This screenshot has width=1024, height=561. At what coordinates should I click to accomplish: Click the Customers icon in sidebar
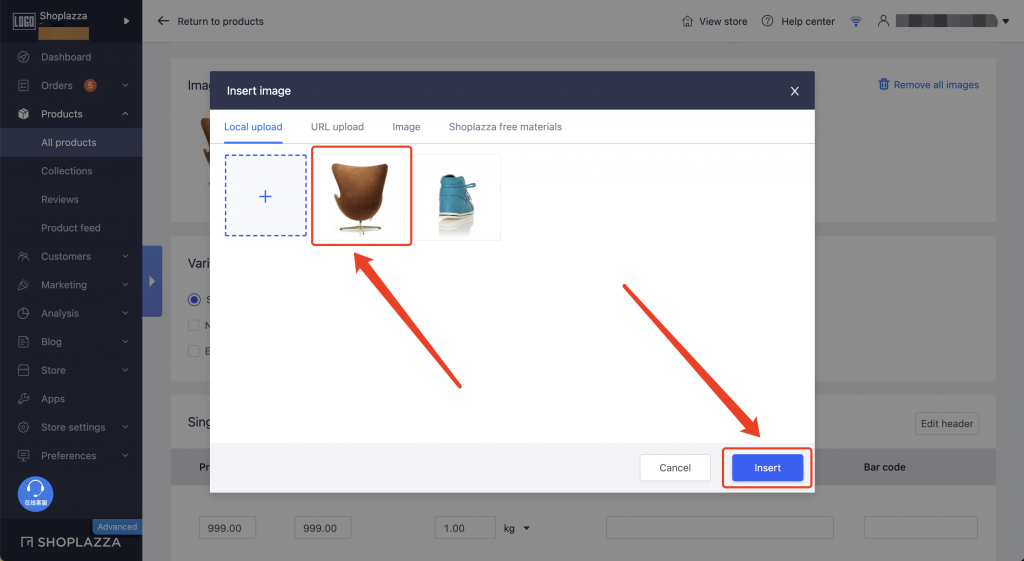(22, 257)
